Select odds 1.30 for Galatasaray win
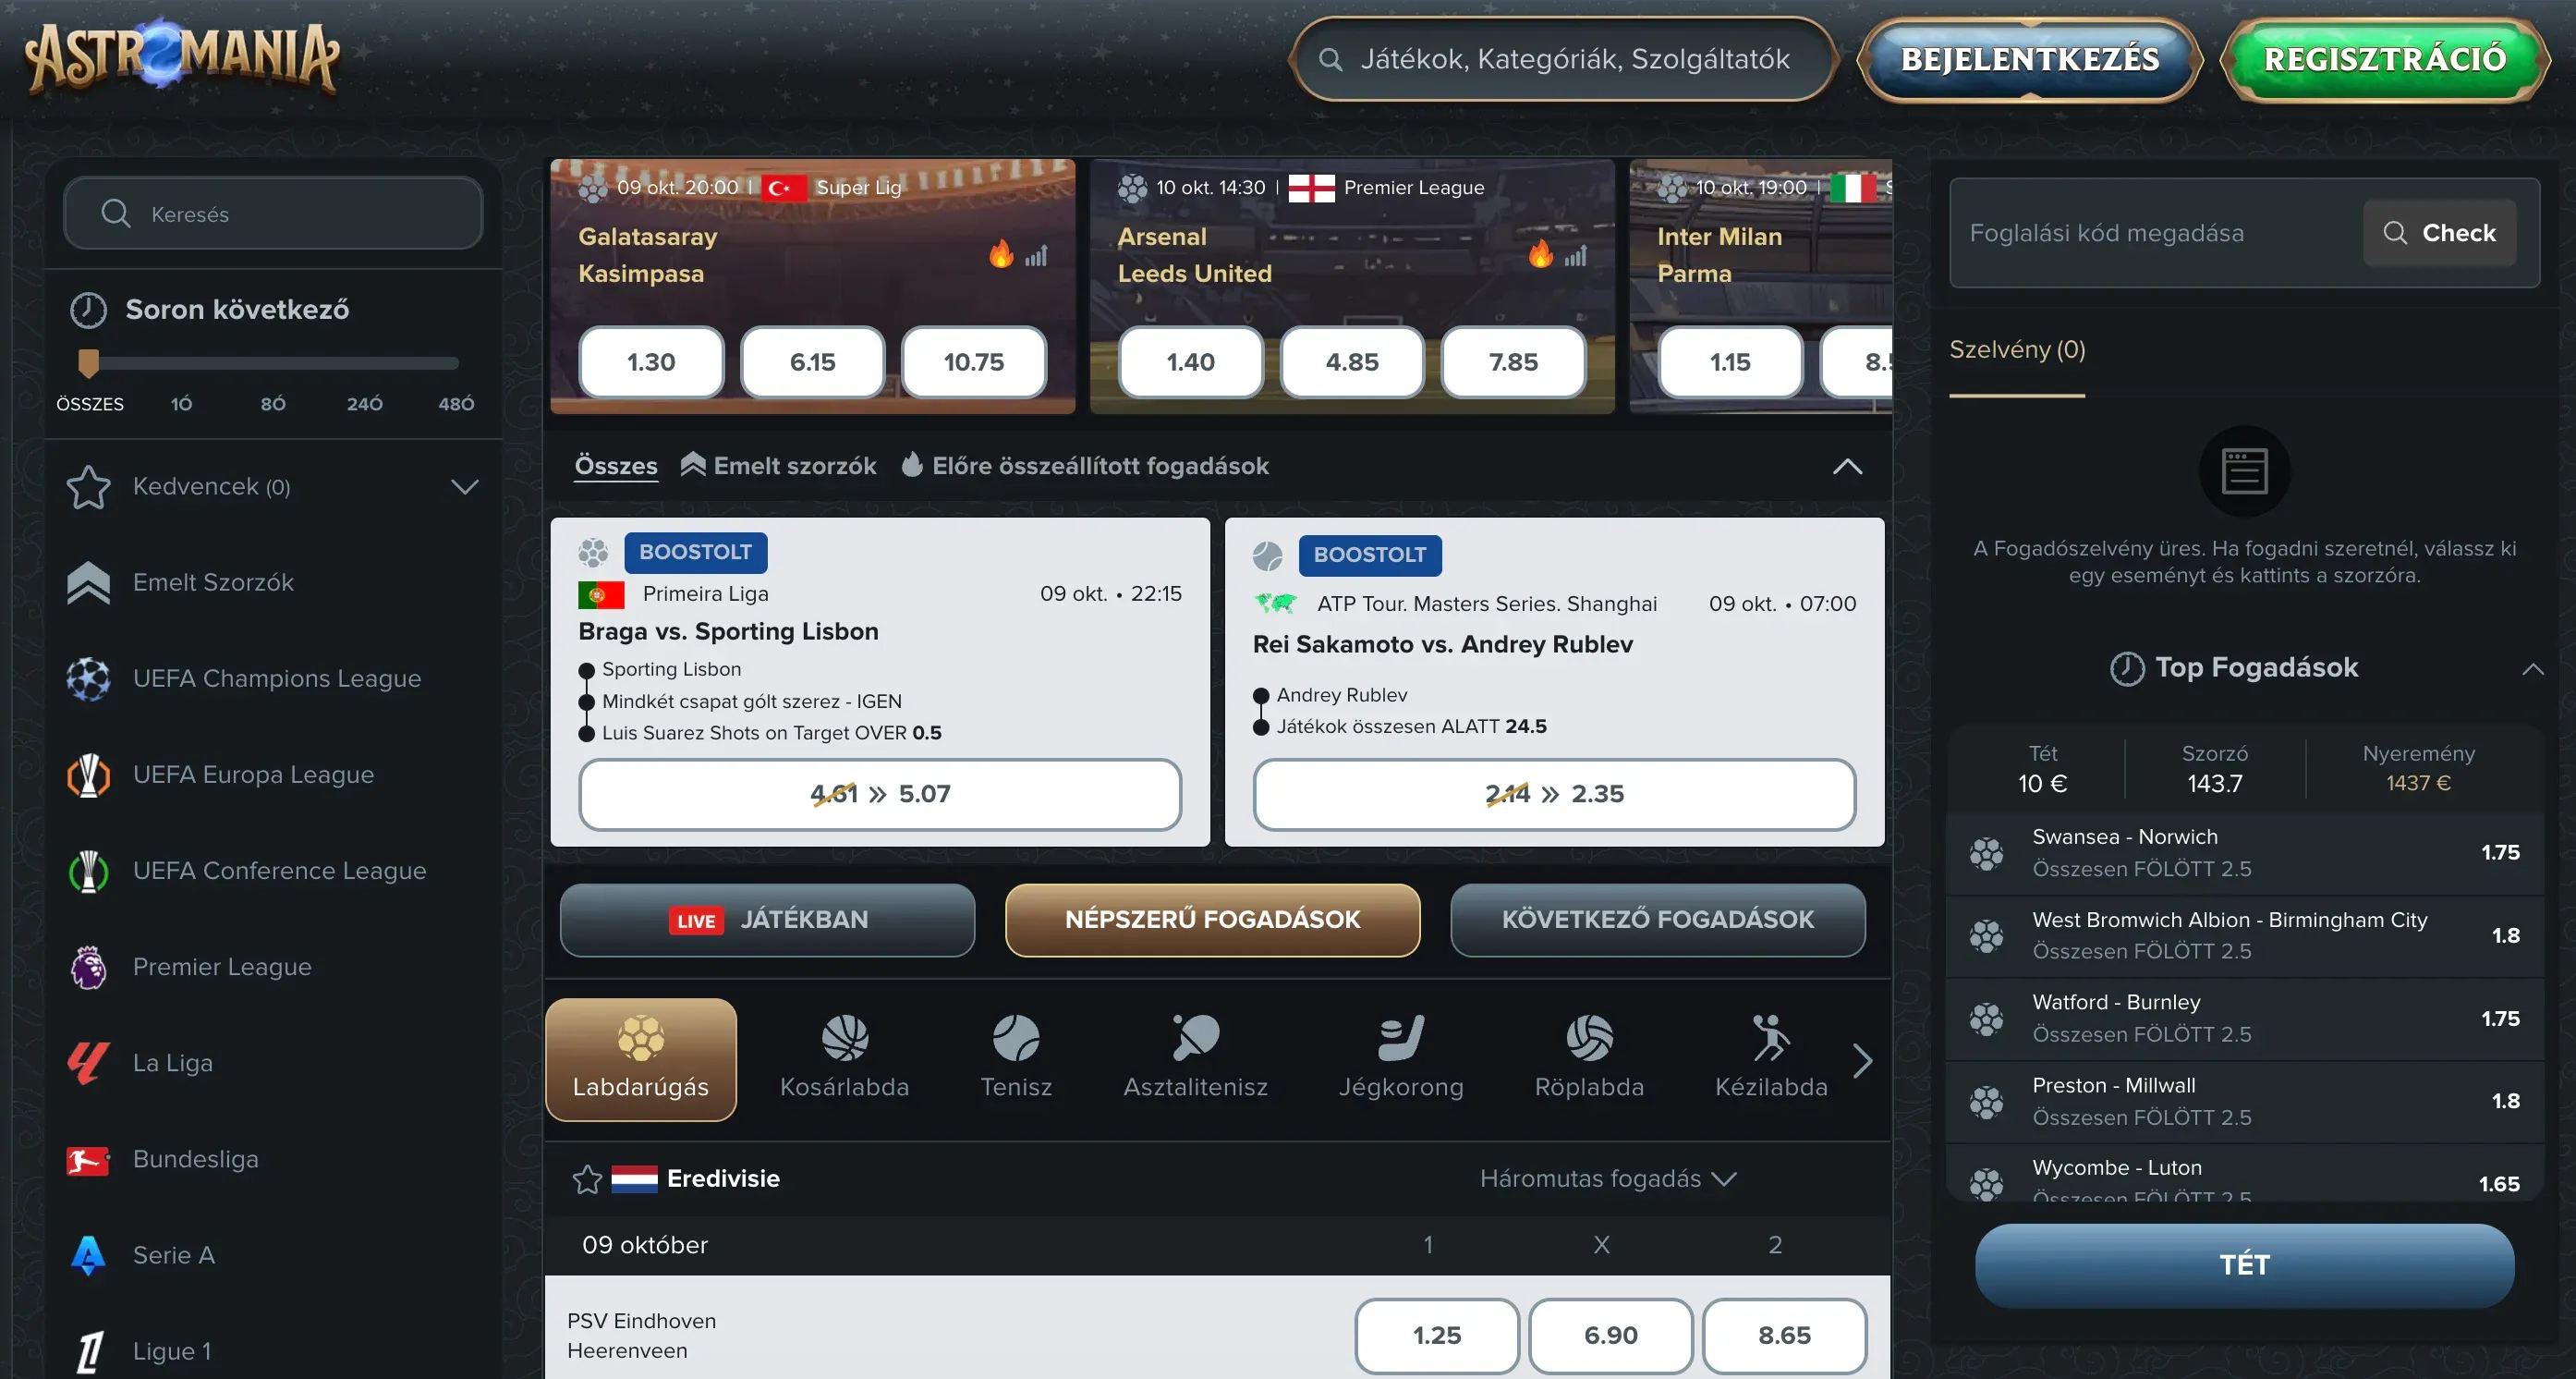The width and height of the screenshot is (2576, 1379). [651, 361]
